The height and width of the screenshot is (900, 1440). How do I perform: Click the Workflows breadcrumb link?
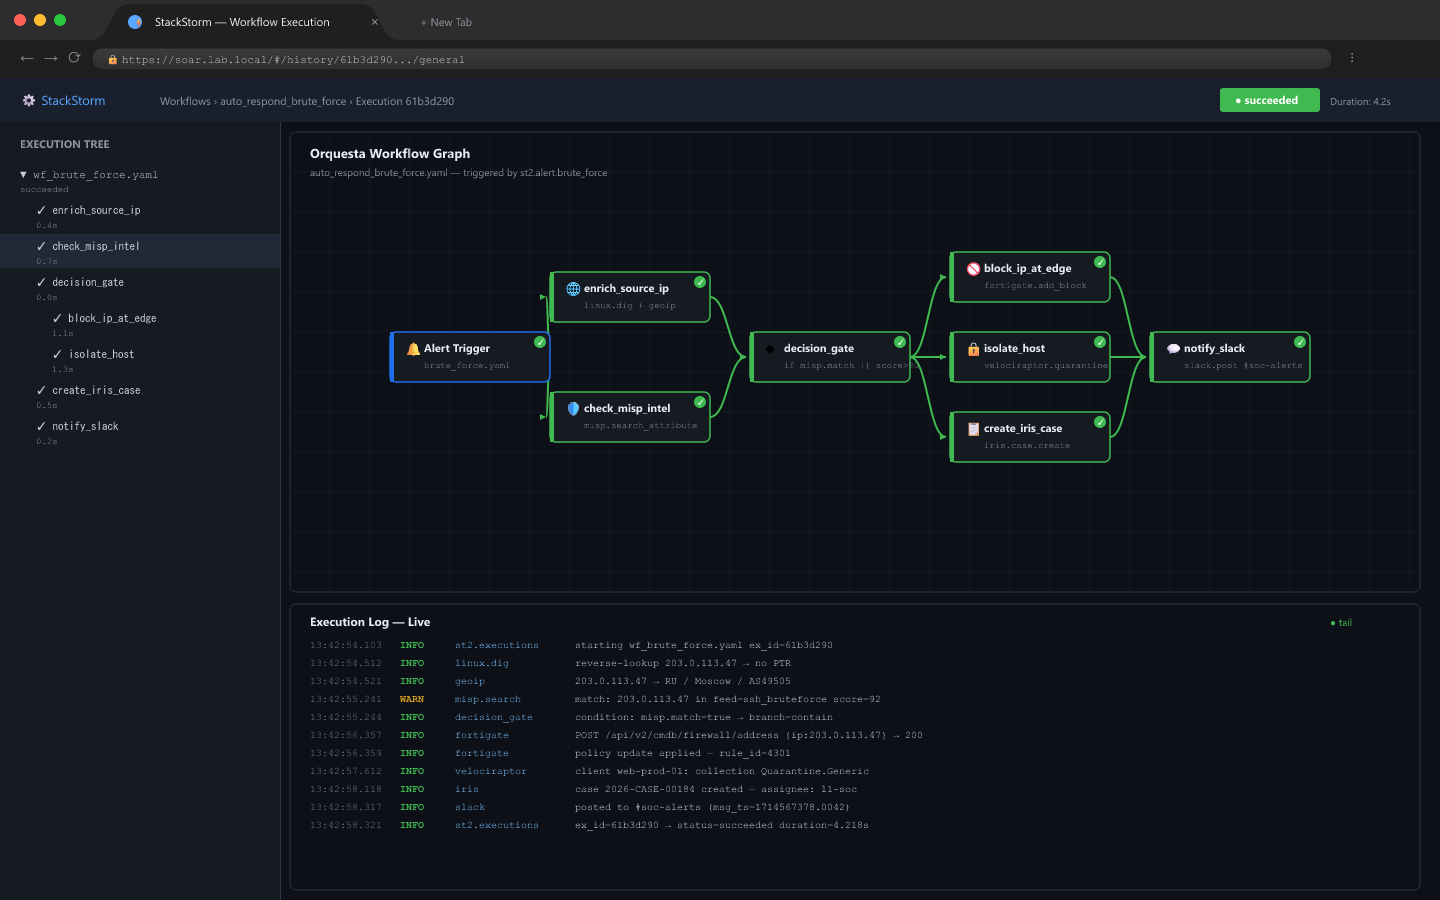(x=185, y=101)
